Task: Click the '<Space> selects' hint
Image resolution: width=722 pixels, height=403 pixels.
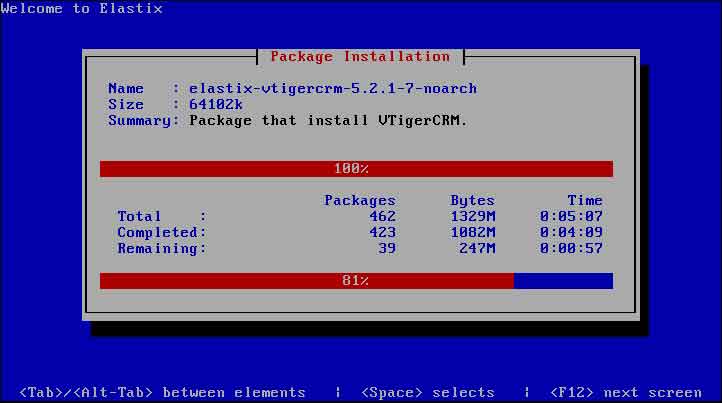Action: pos(428,392)
